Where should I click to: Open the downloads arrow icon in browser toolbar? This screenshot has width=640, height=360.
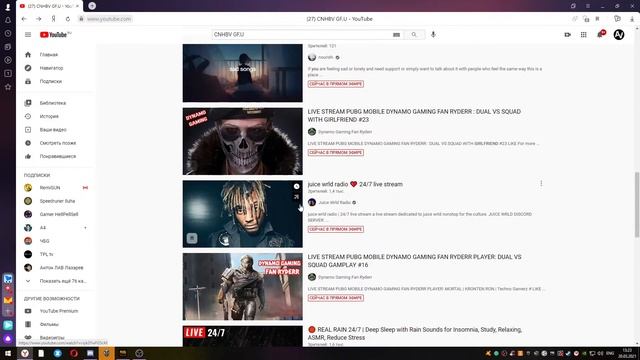[x=632, y=19]
